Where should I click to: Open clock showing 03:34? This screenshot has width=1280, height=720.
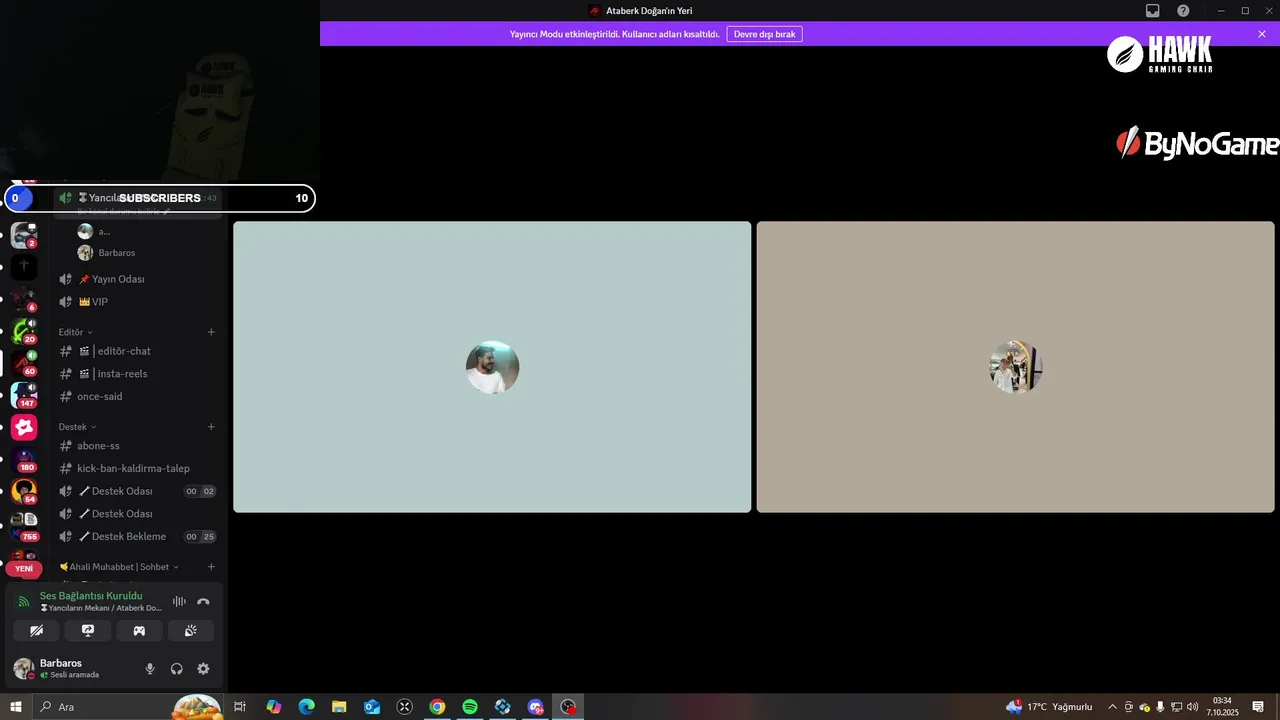[x=1222, y=707]
